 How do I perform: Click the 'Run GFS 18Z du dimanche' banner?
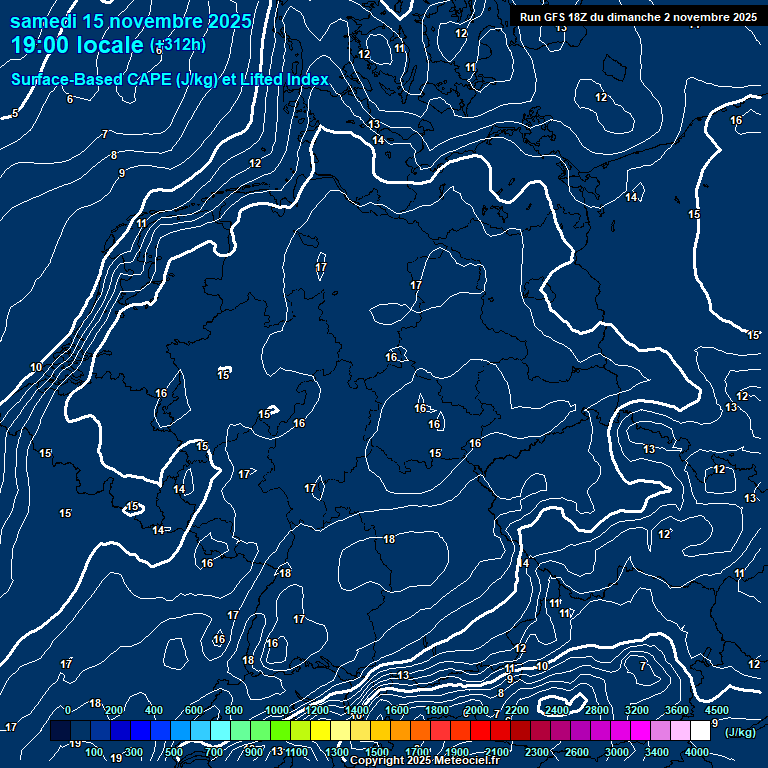tap(638, 17)
